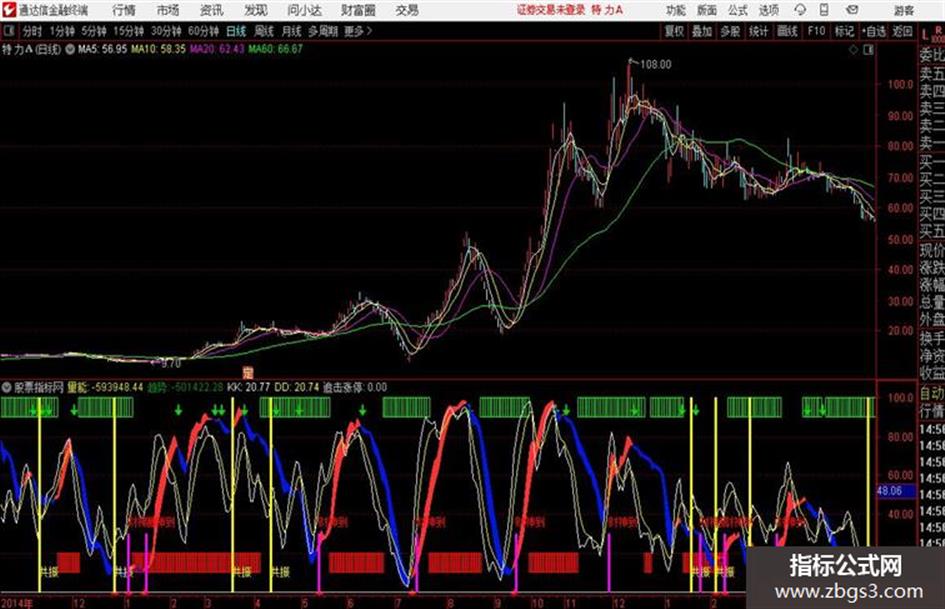Open the mail envelope icon
The height and width of the screenshot is (609, 945).
pos(852,10)
